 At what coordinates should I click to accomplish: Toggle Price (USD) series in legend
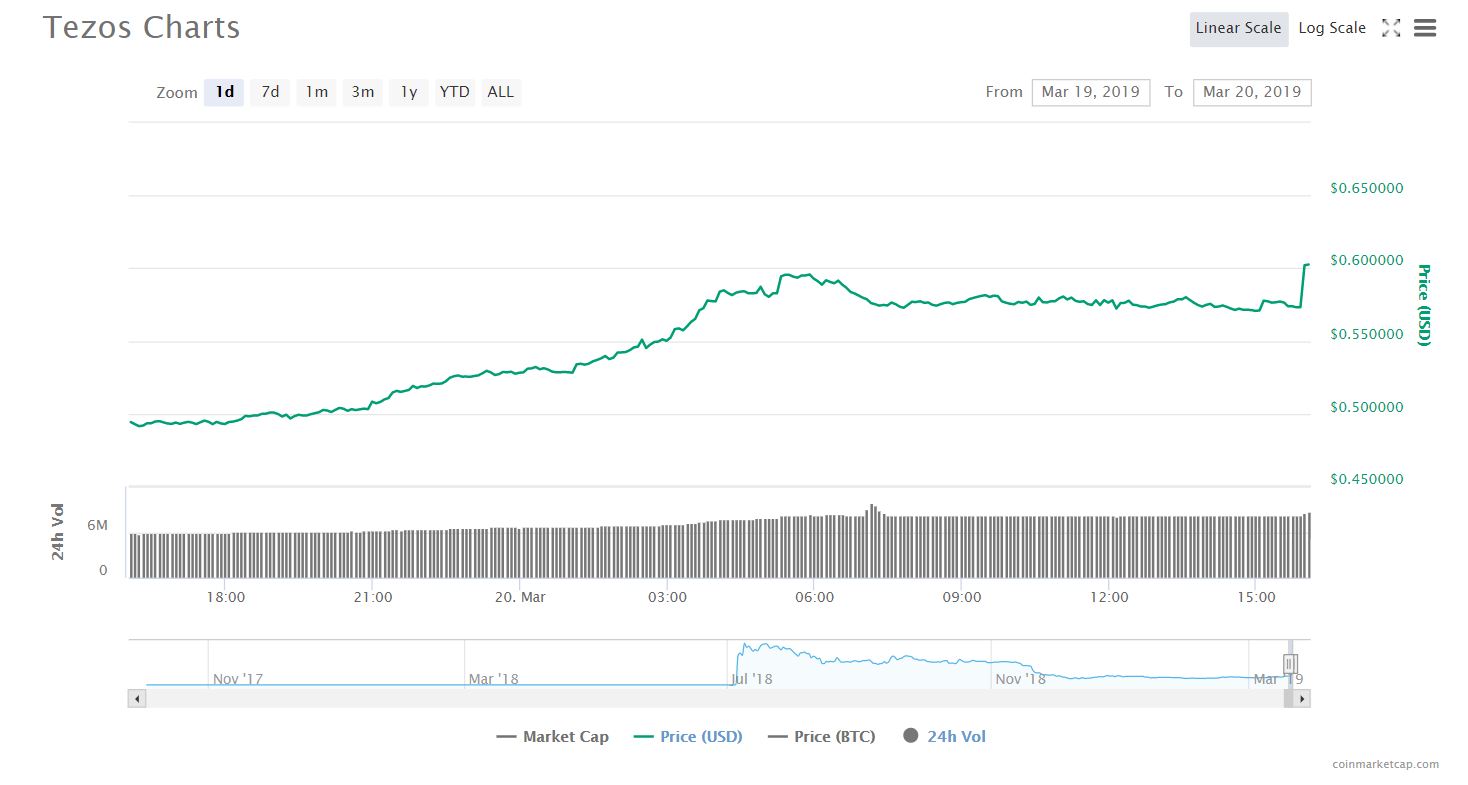pos(689,737)
